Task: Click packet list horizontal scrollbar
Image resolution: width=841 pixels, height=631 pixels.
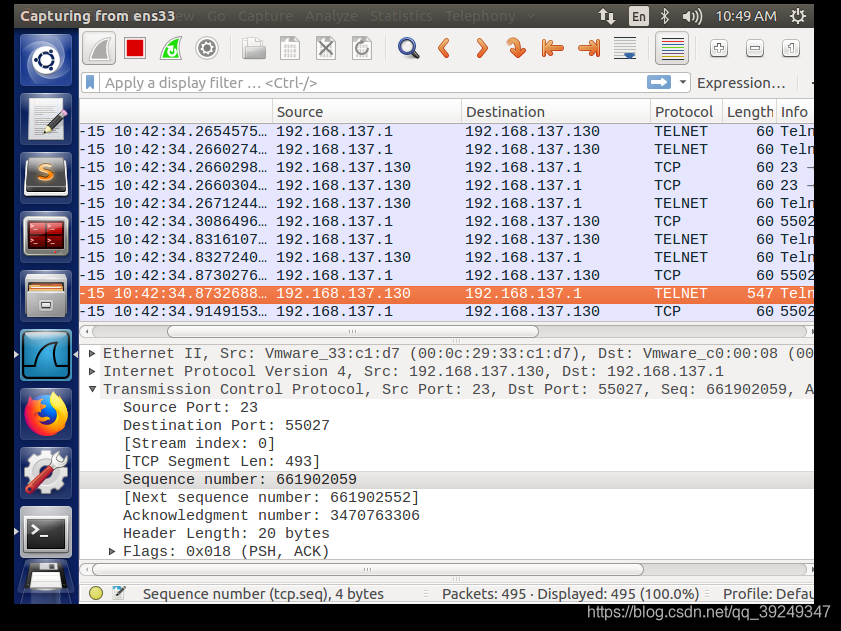Action: [x=352, y=332]
